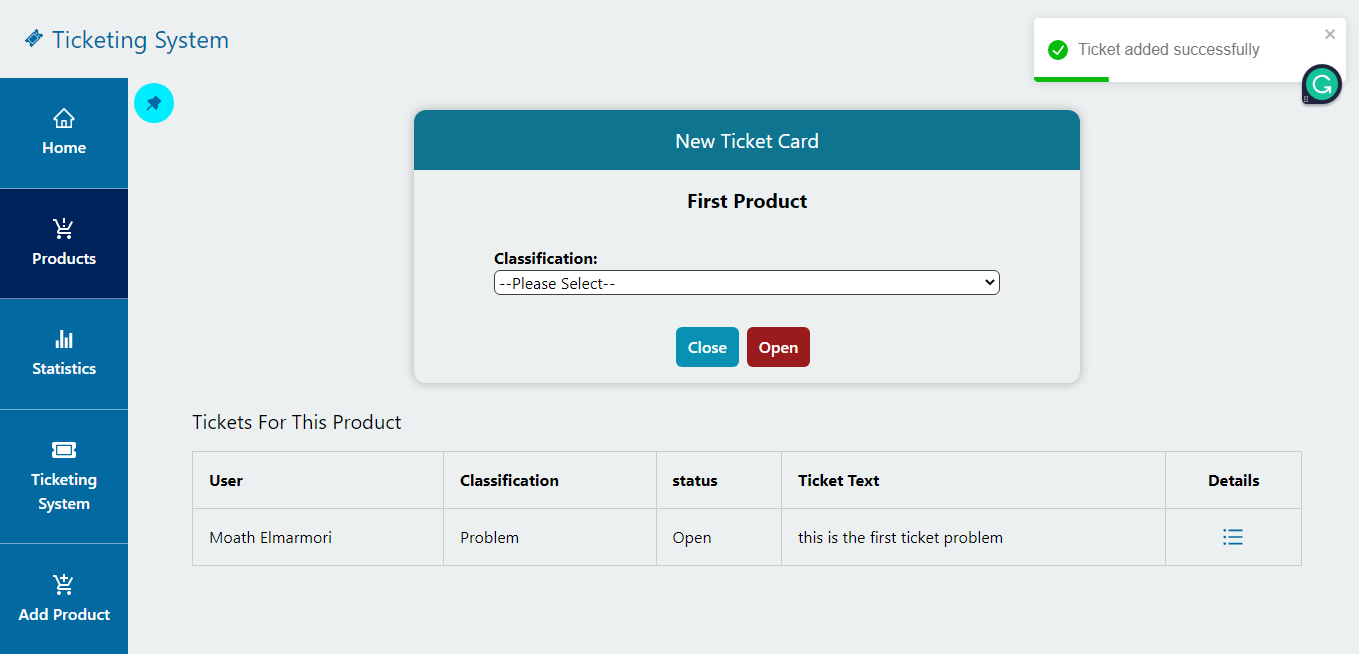Select the Products cart icon

click(x=64, y=228)
